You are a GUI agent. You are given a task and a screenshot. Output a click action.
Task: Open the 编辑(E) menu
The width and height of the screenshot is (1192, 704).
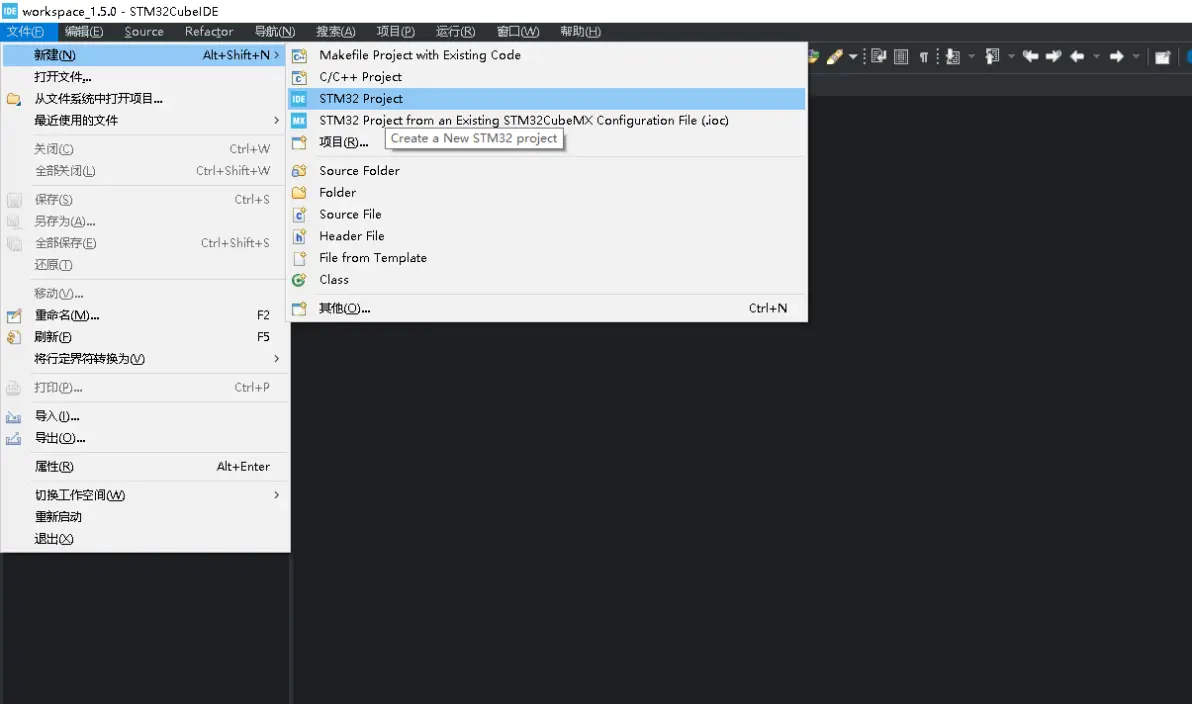84,31
